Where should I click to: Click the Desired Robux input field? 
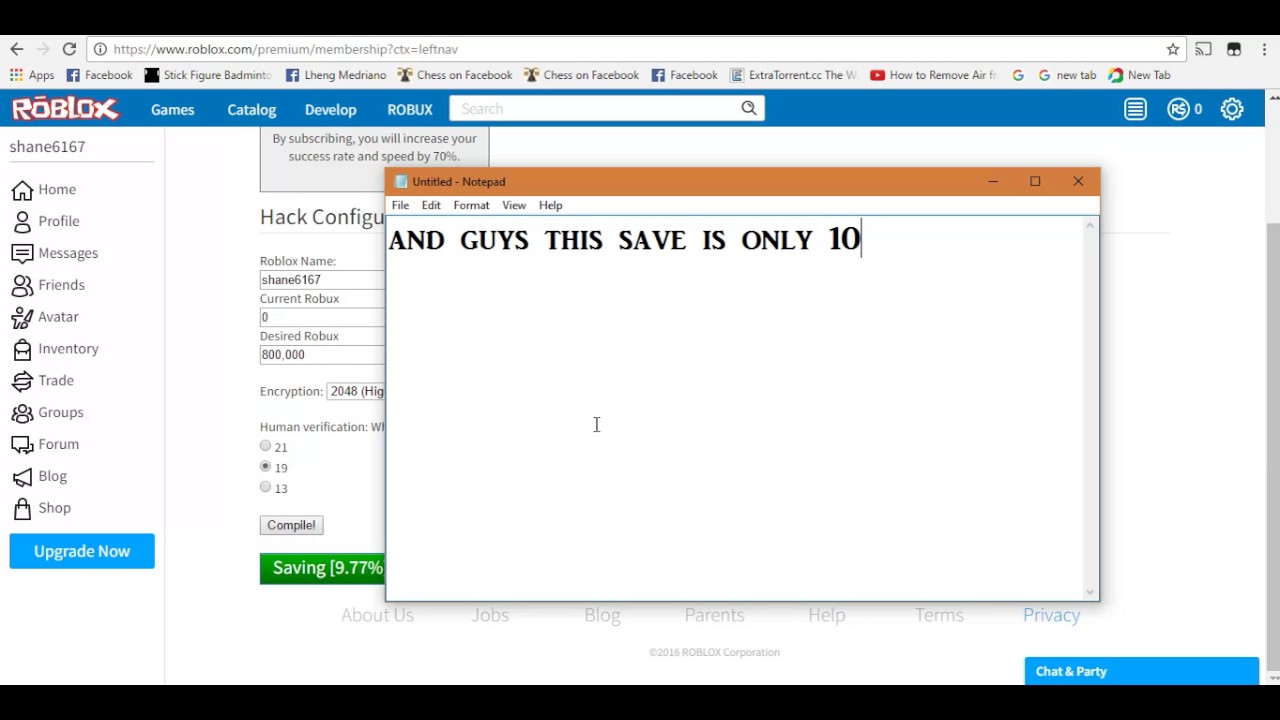click(322, 354)
